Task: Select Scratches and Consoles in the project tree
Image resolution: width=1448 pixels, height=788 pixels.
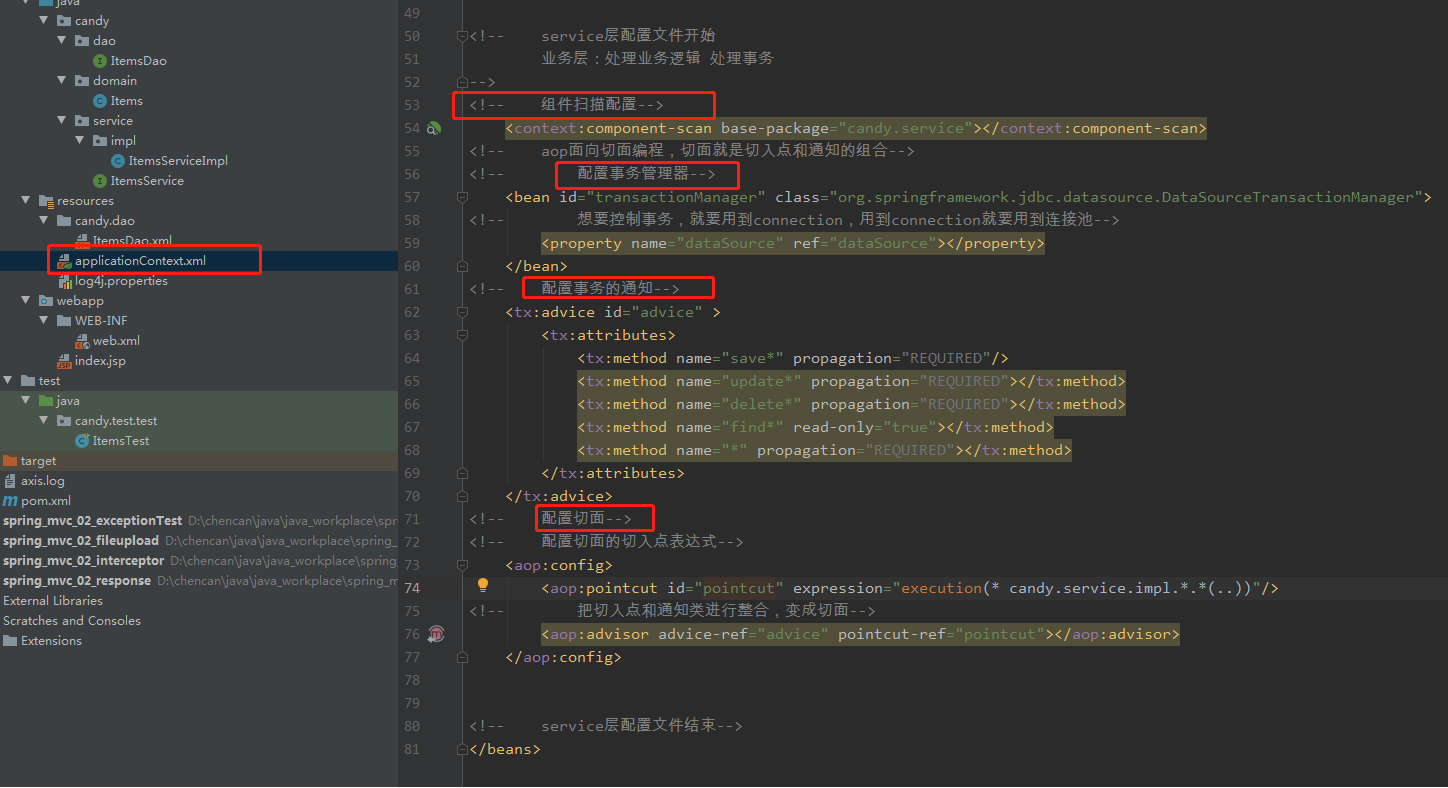Action: pyautogui.click(x=72, y=621)
